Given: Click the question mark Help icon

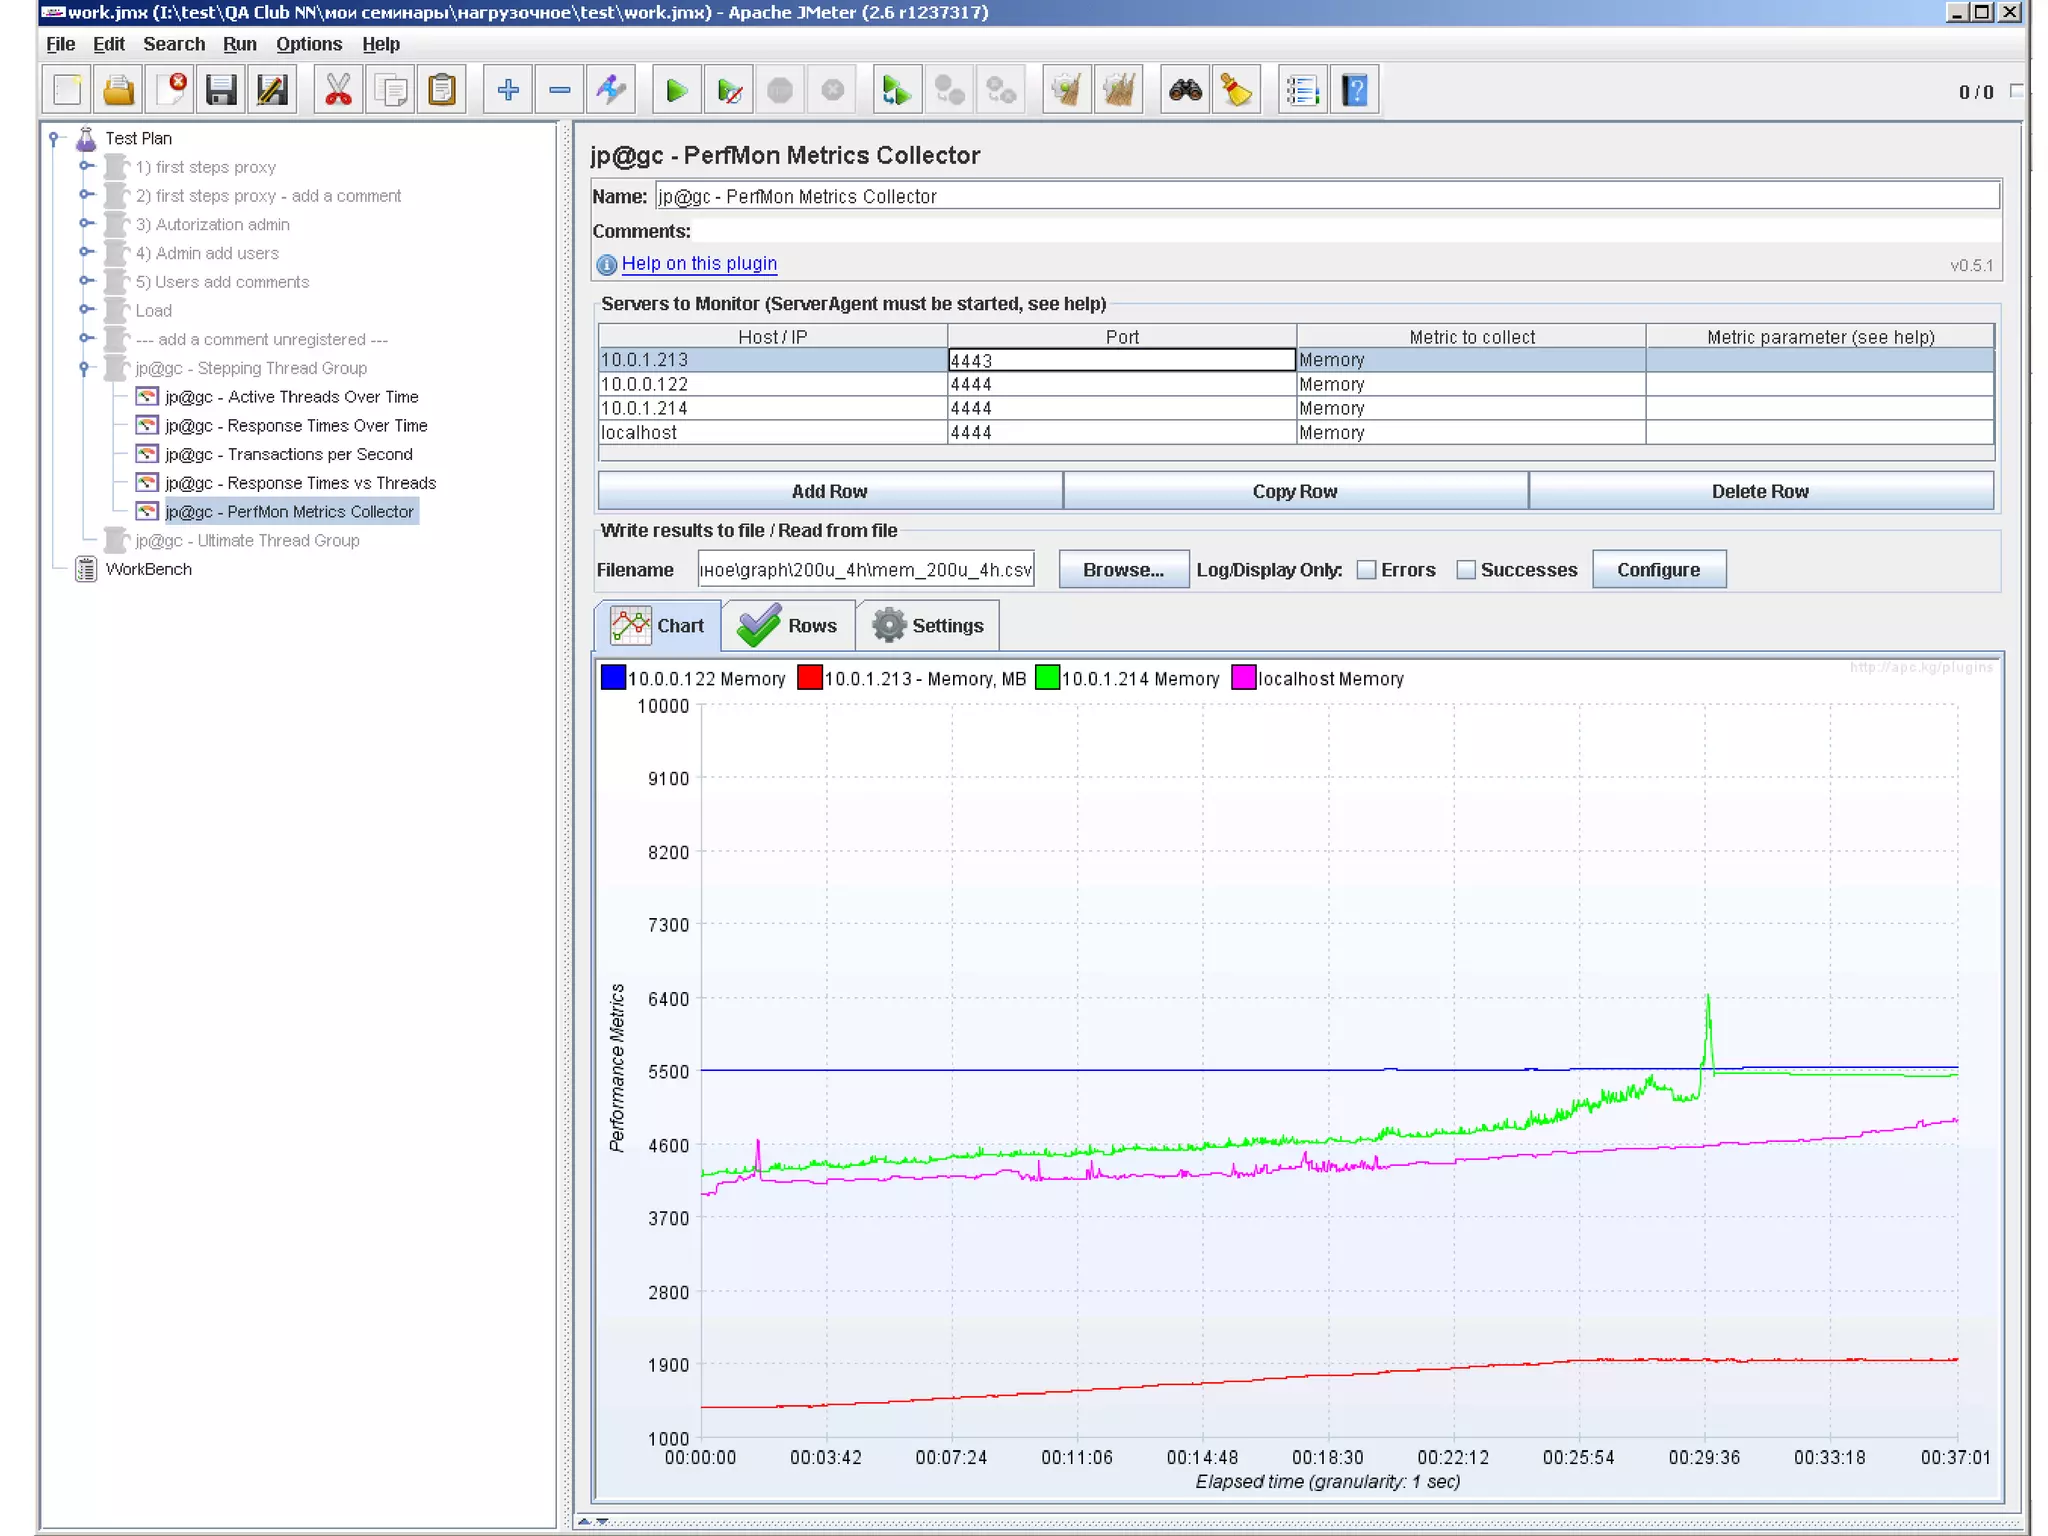Looking at the screenshot, I should point(1354,91).
